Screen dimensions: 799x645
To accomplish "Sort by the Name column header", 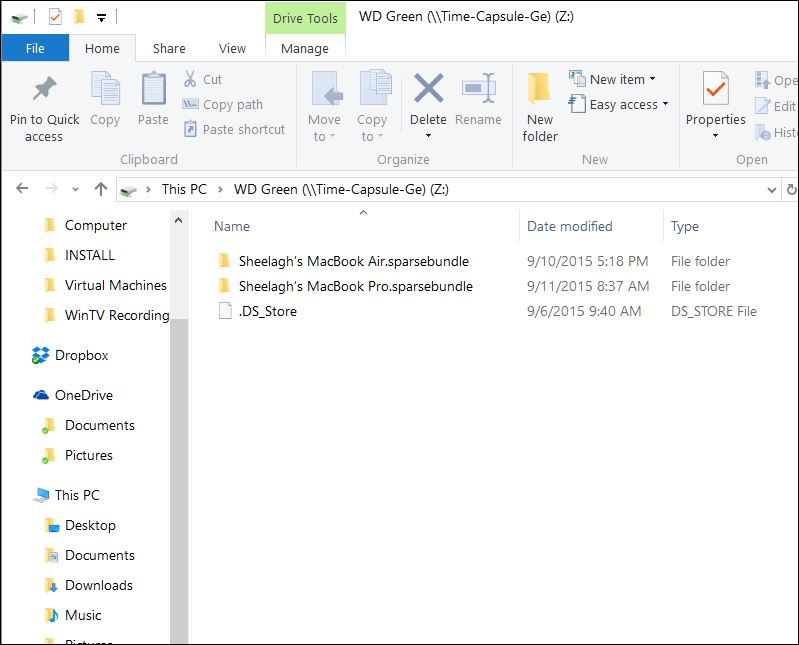I will 232,226.
